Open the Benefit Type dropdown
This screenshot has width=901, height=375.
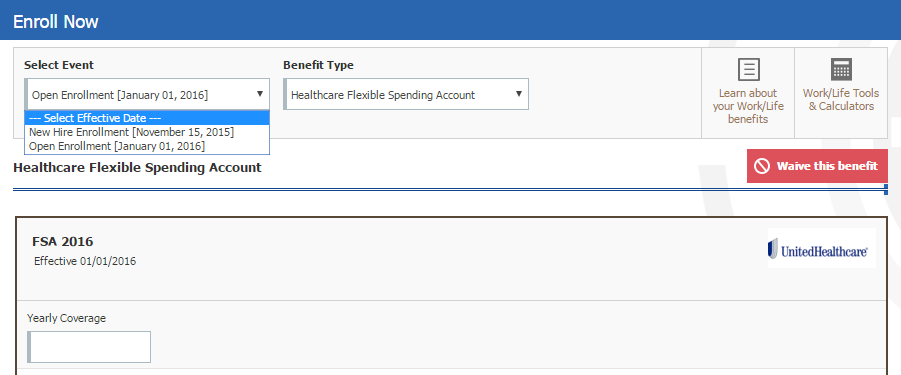point(406,94)
